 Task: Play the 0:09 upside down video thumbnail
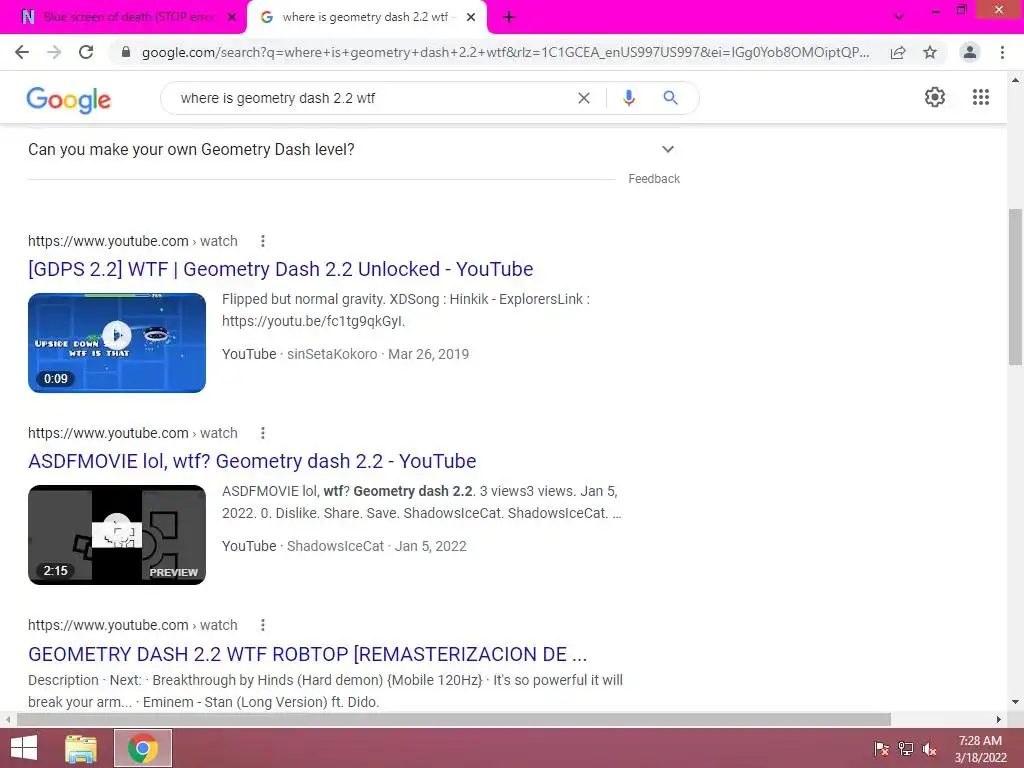(117, 343)
